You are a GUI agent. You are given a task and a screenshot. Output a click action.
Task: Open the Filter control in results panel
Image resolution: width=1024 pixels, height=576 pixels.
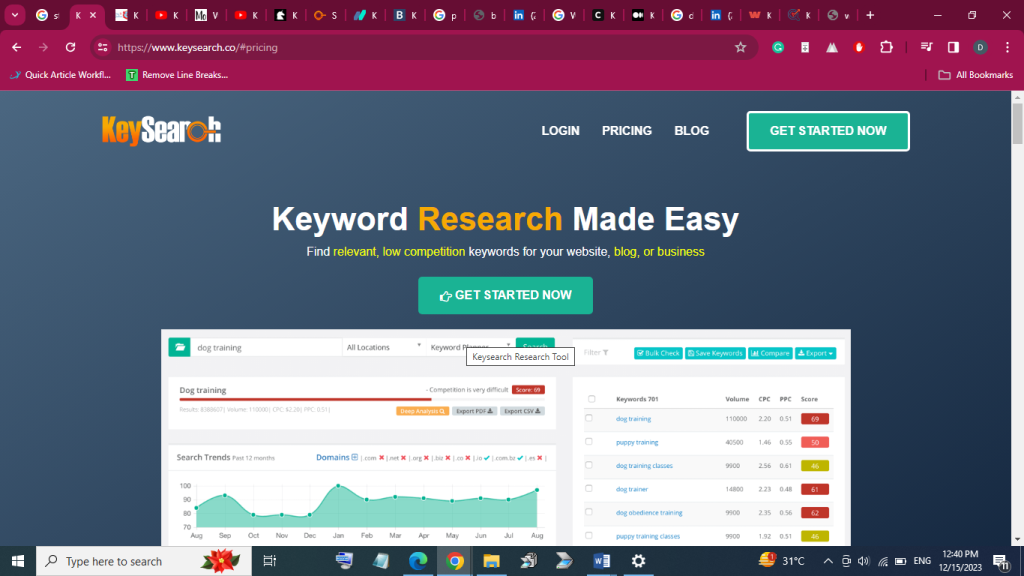(596, 353)
